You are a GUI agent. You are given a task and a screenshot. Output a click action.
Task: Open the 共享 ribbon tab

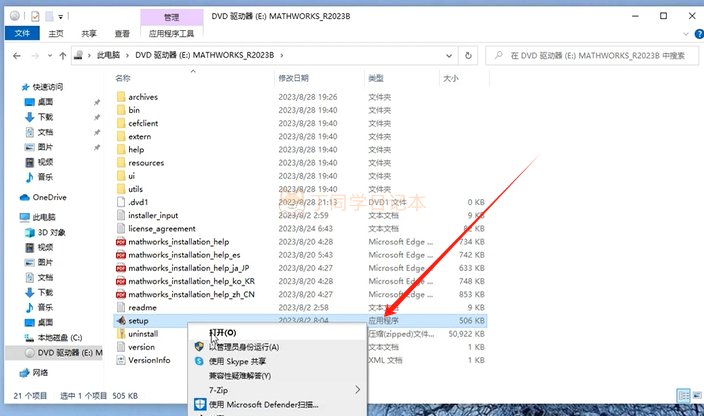[x=89, y=34]
